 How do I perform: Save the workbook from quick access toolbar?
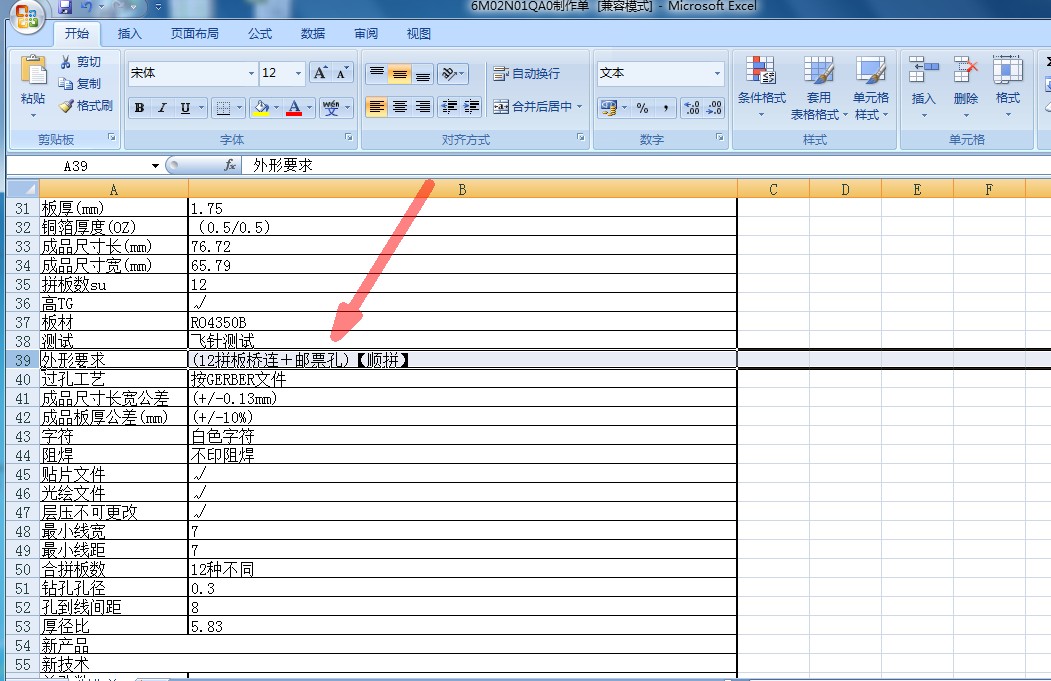pos(65,7)
